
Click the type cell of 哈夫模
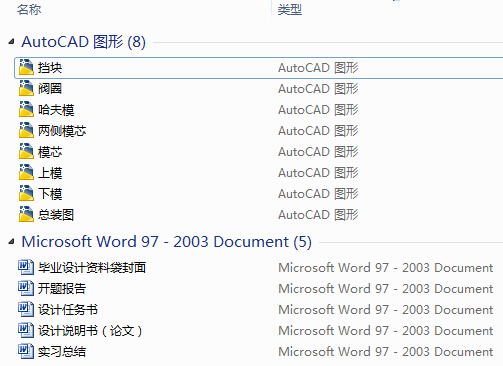(x=318, y=110)
